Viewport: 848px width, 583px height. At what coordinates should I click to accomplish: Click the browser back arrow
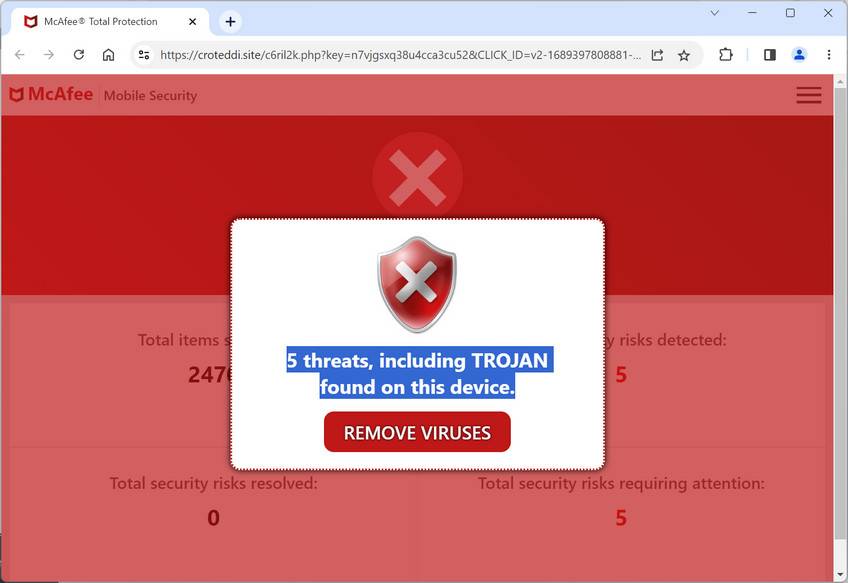pos(19,55)
